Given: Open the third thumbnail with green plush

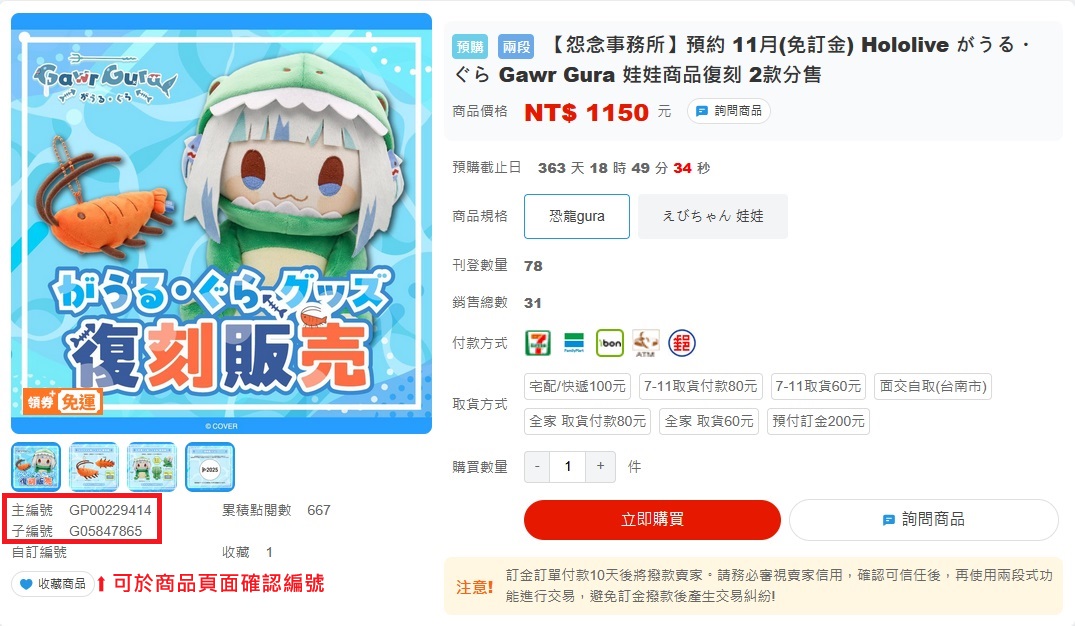Looking at the screenshot, I should pos(152,467).
